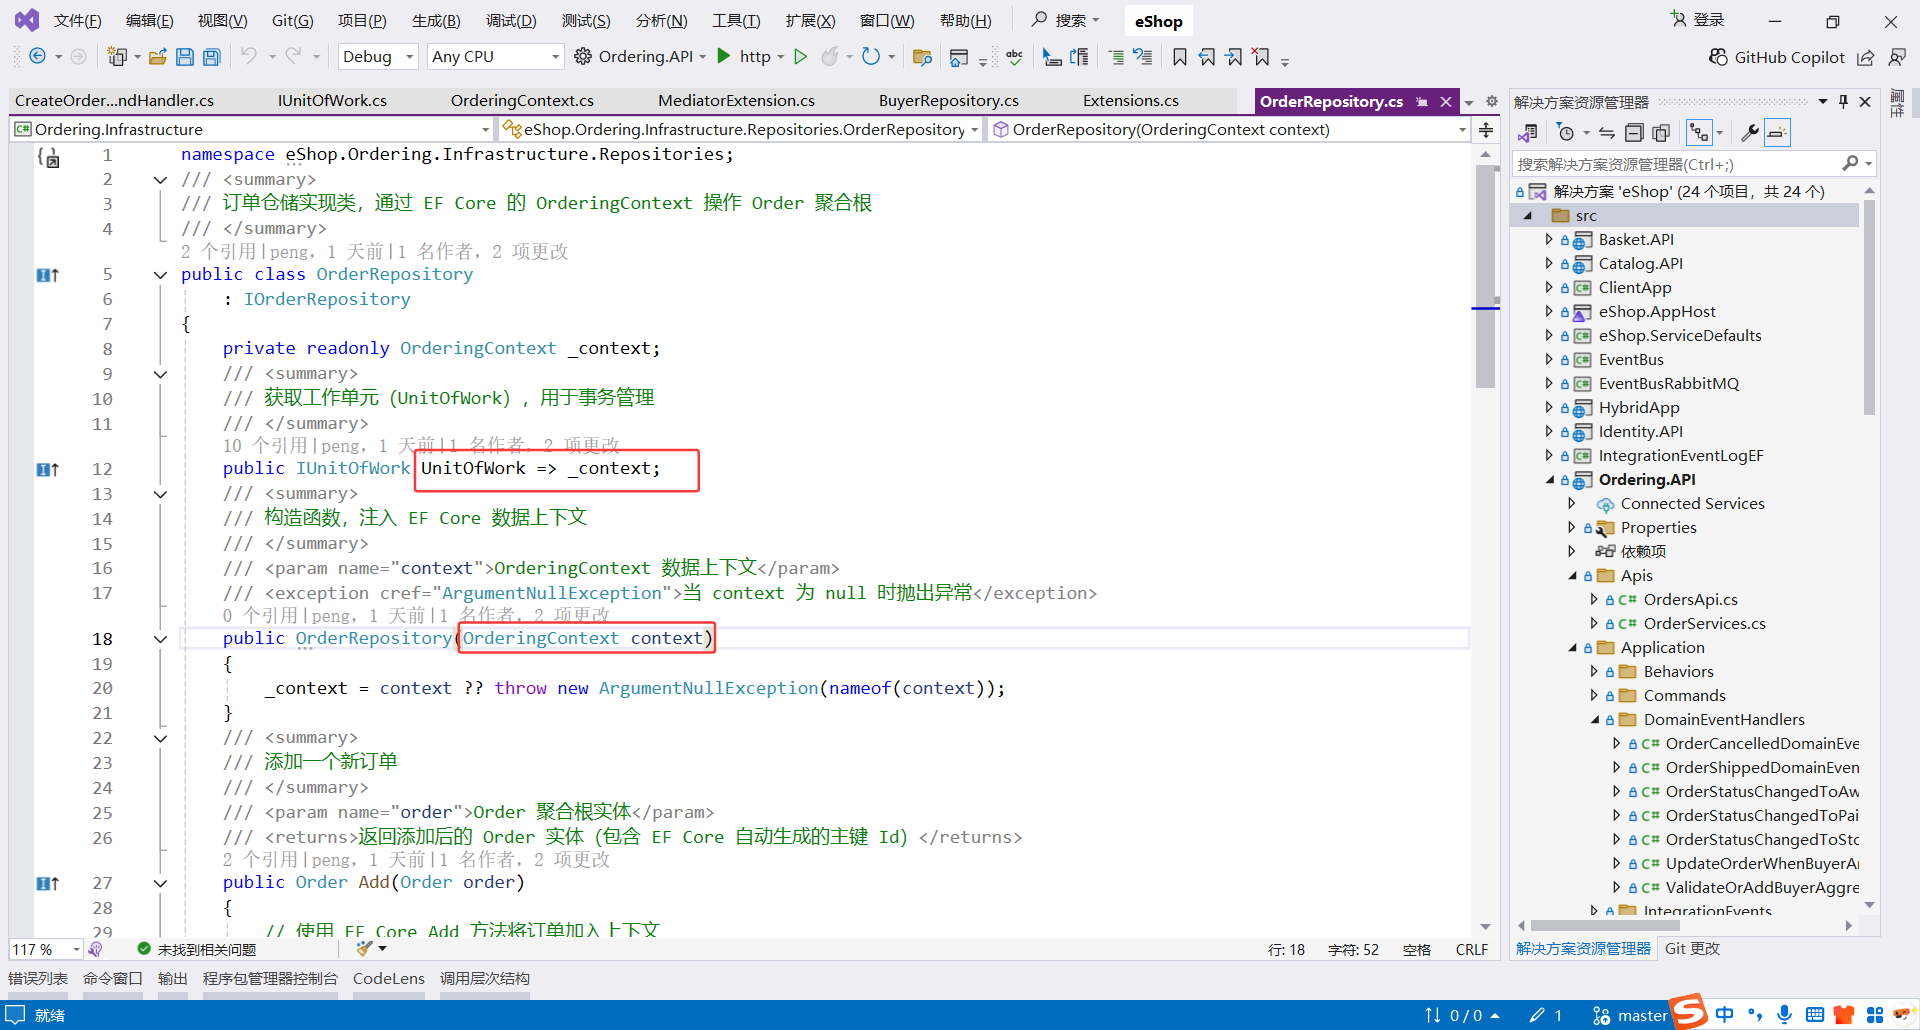Screen dimensions: 1920x1030
Task: Open the Git menu
Action: (292, 20)
